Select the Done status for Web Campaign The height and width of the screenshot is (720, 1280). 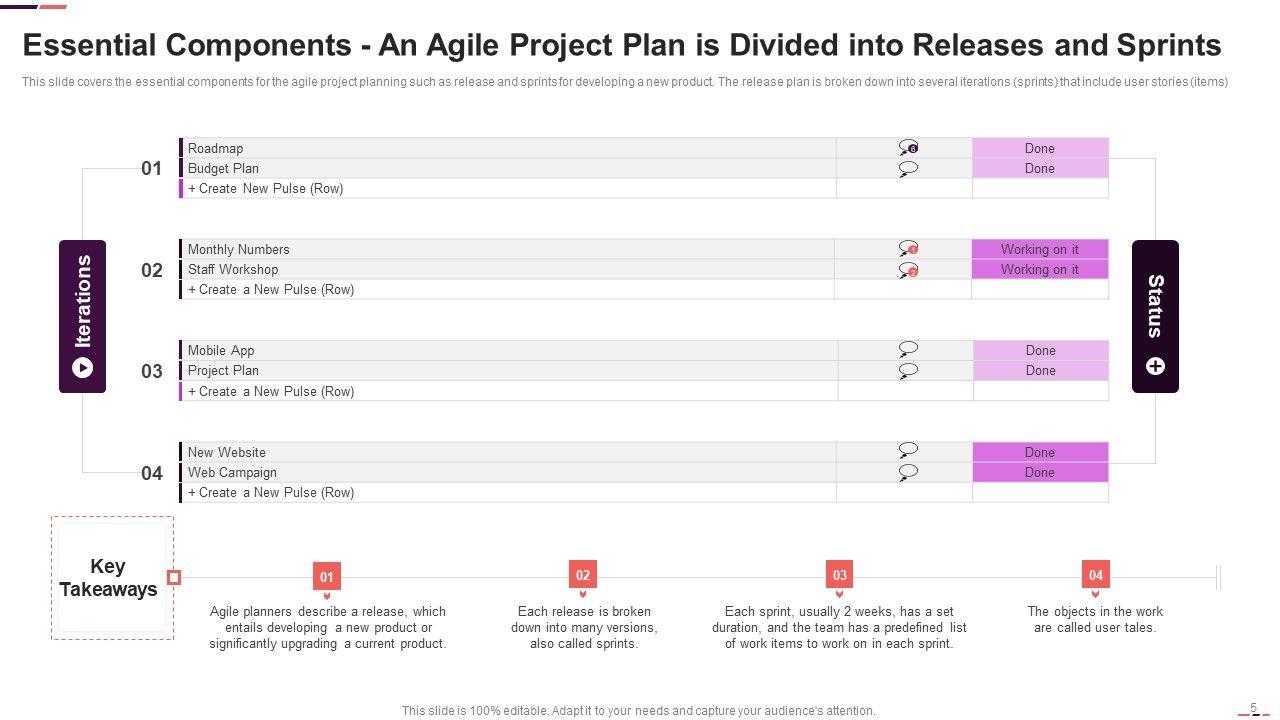coord(1040,472)
